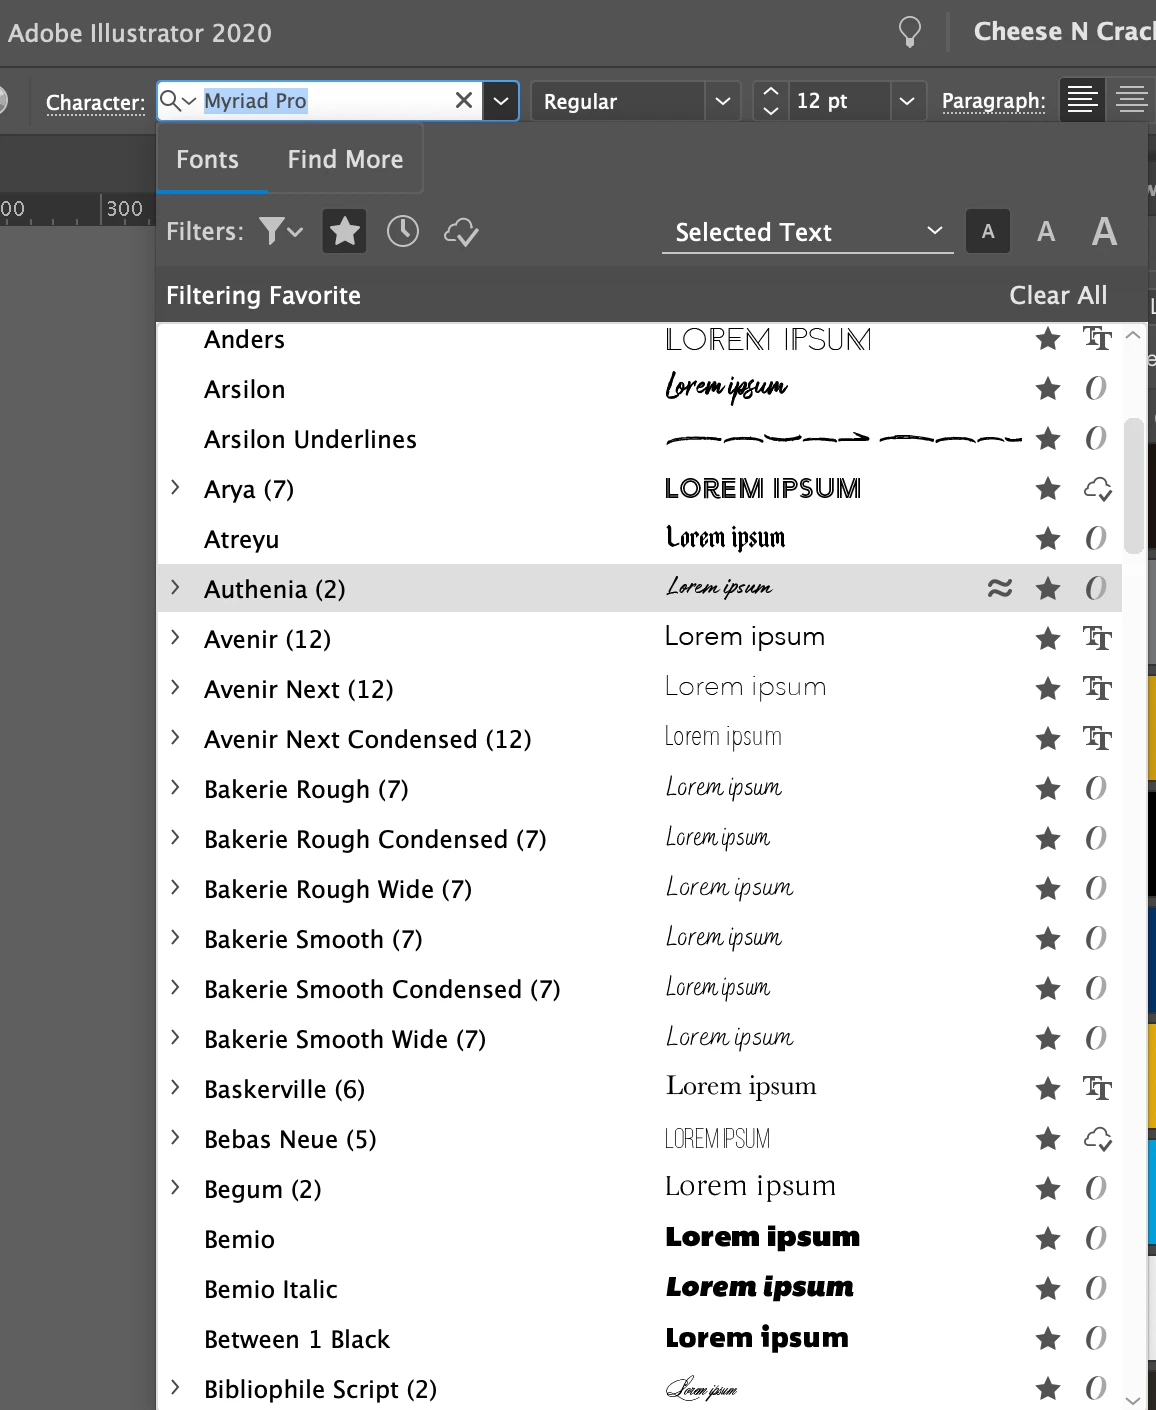1156x1410 pixels.
Task: Expand Bakerie Rough (7) family
Action: coord(176,788)
